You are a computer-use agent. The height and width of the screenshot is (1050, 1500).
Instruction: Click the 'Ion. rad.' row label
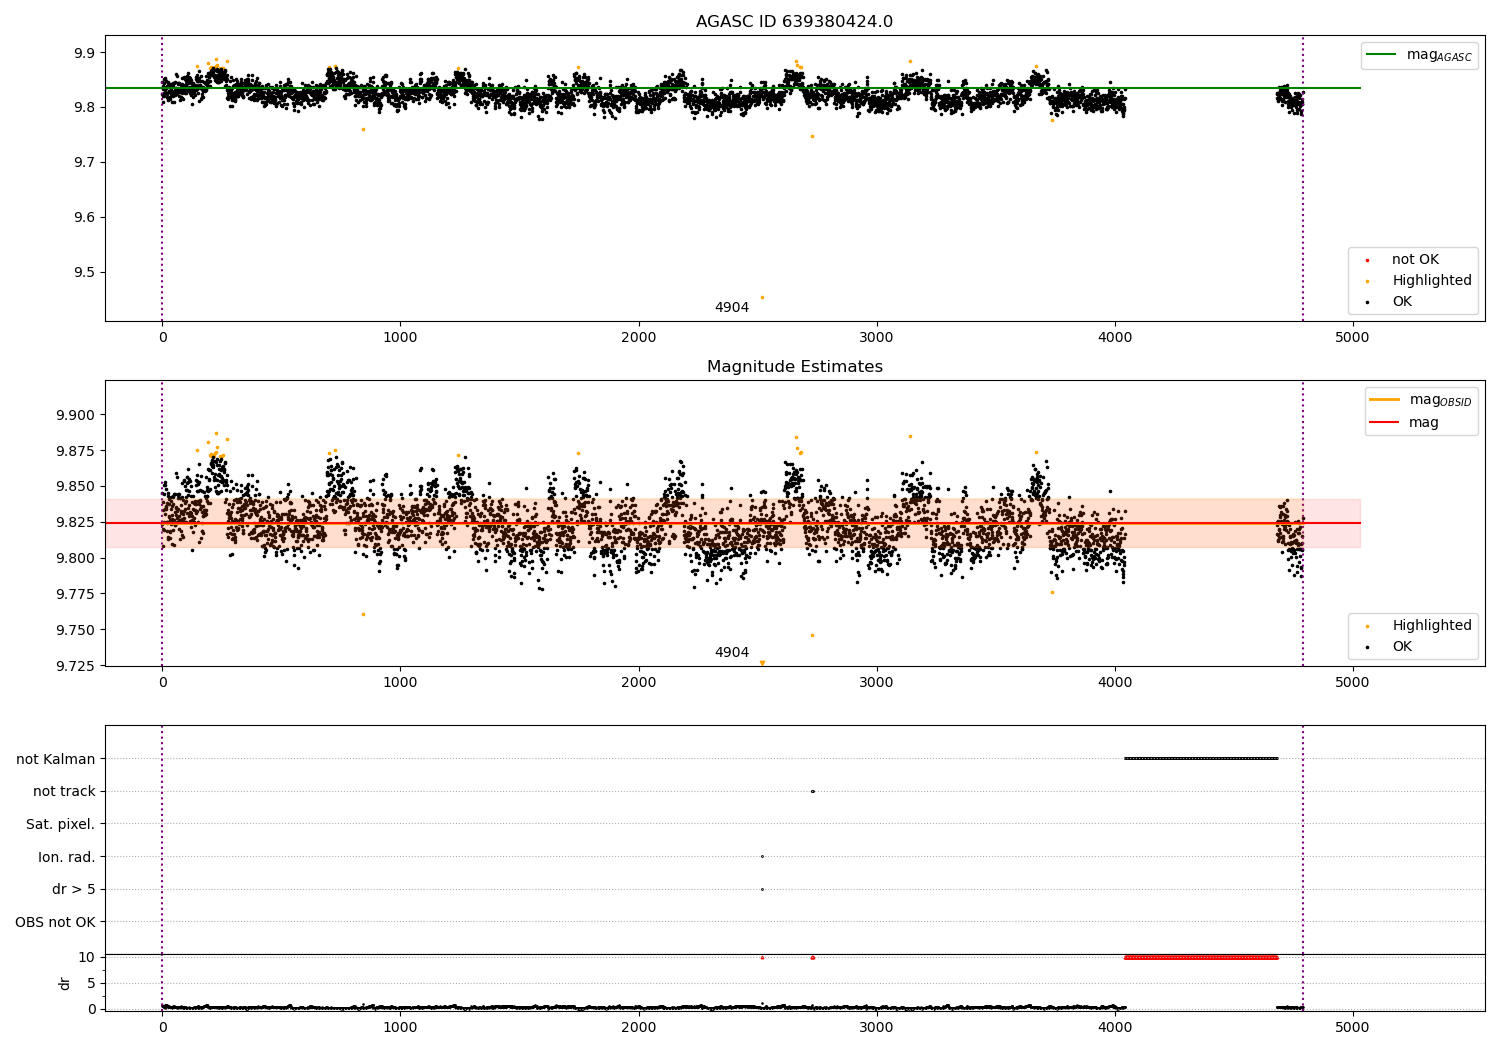[x=67, y=857]
